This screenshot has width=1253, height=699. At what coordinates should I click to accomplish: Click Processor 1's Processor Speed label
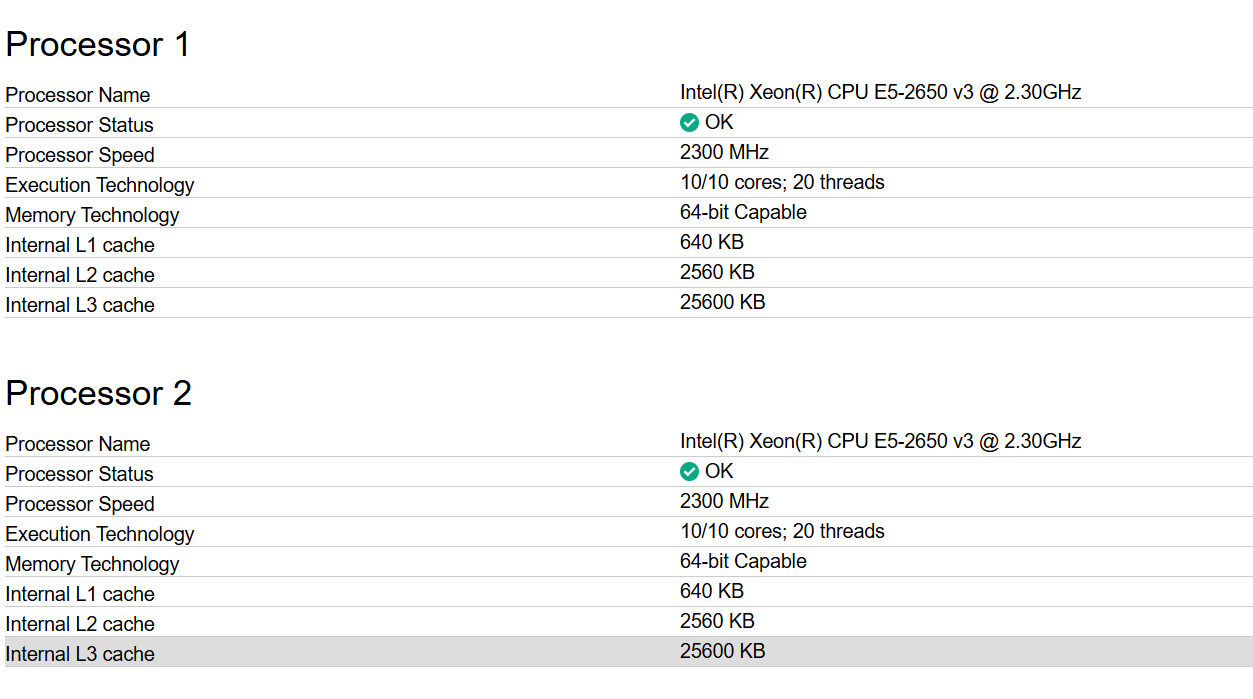pyautogui.click(x=80, y=155)
